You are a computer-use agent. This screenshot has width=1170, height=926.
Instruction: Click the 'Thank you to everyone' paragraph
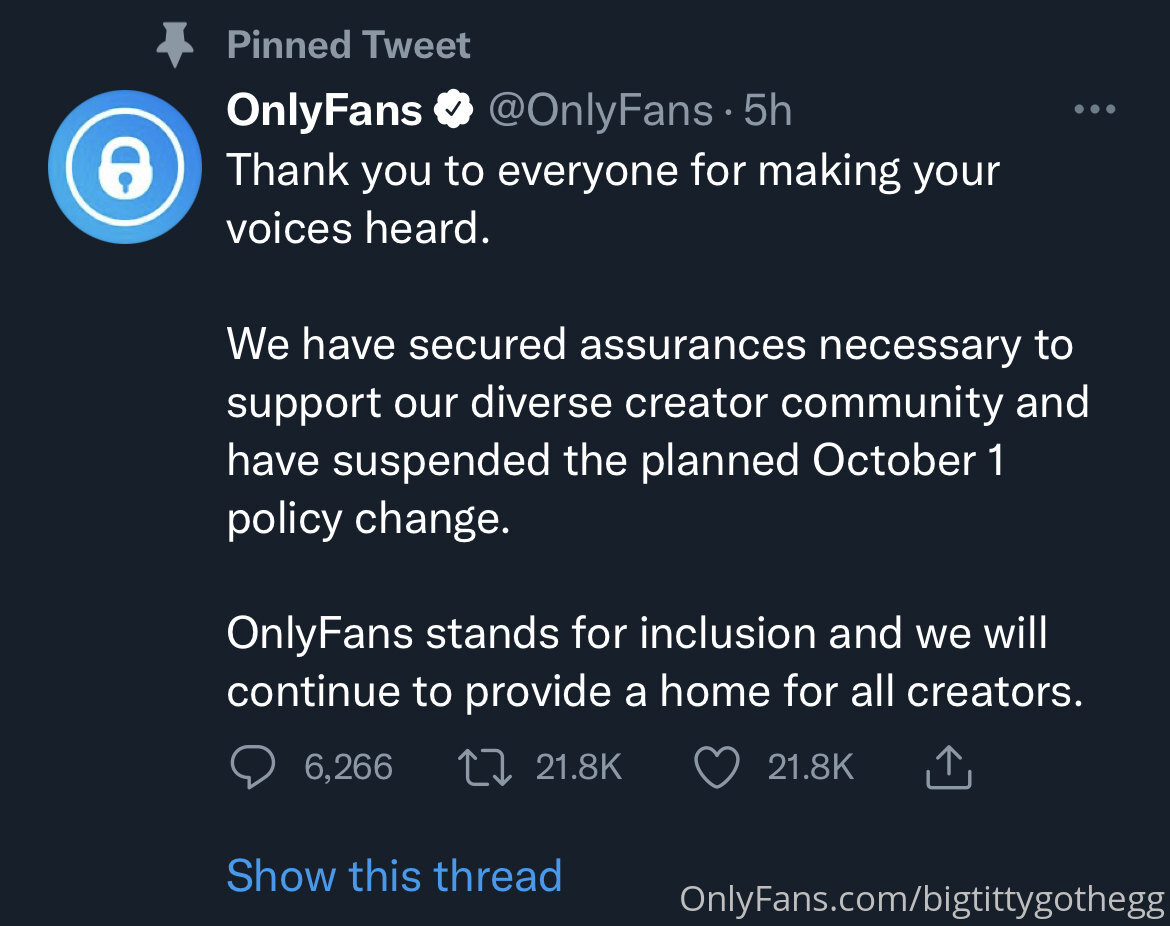point(612,200)
